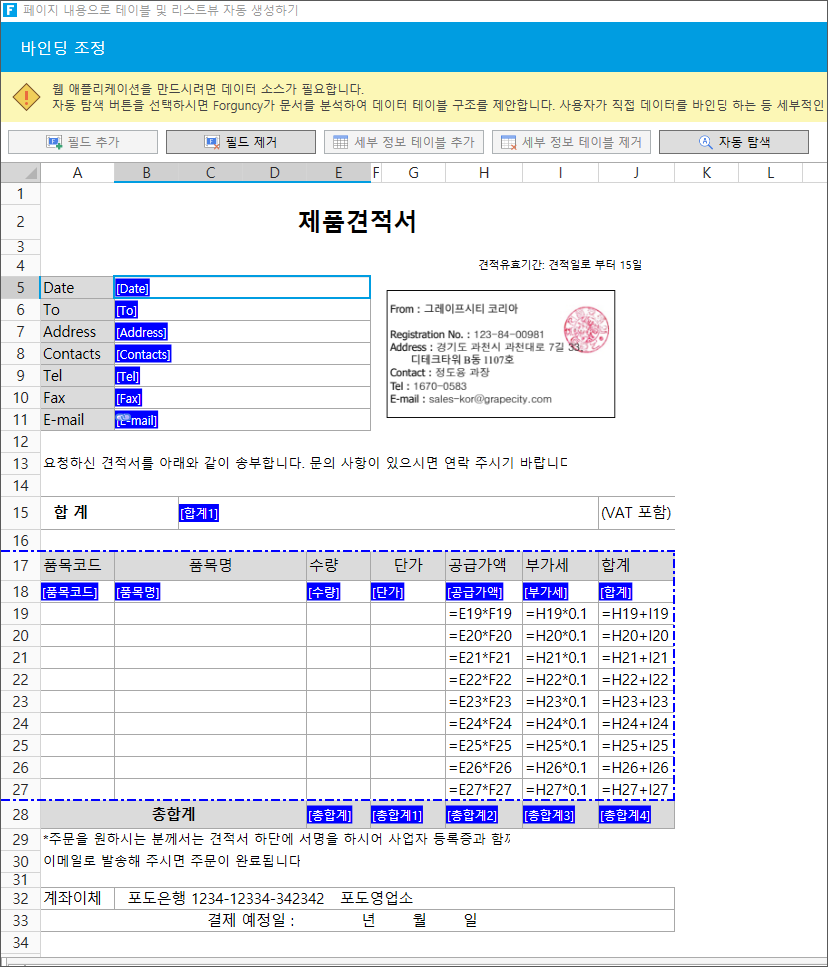Image resolution: width=828 pixels, height=967 pixels.
Task: Click column header H
Action: (x=484, y=173)
